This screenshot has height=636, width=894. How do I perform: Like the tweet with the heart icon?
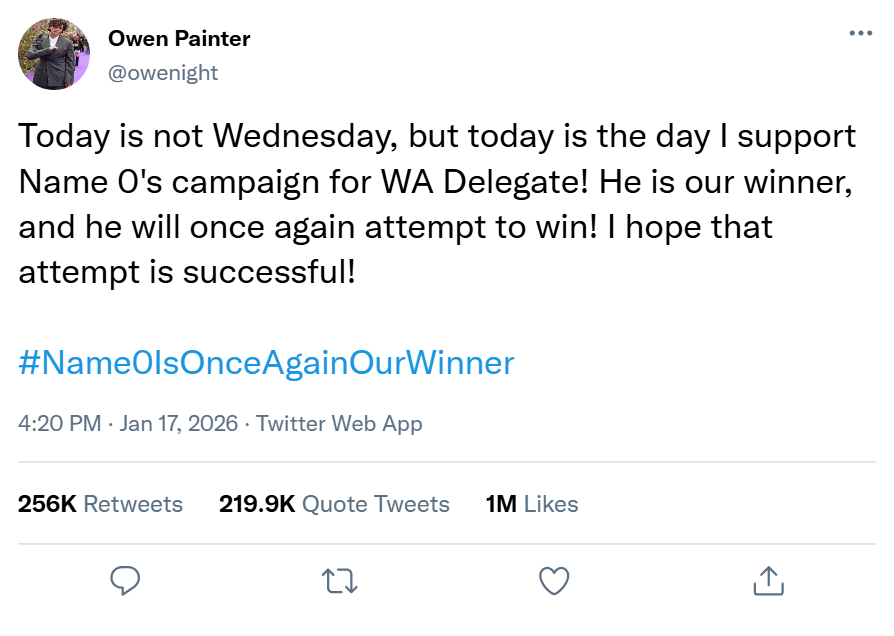(x=553, y=580)
